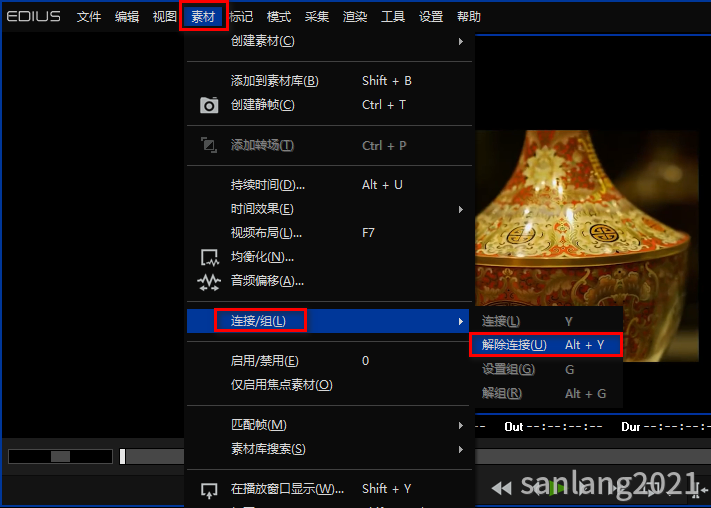Open the 工具 menu

pyautogui.click(x=393, y=17)
